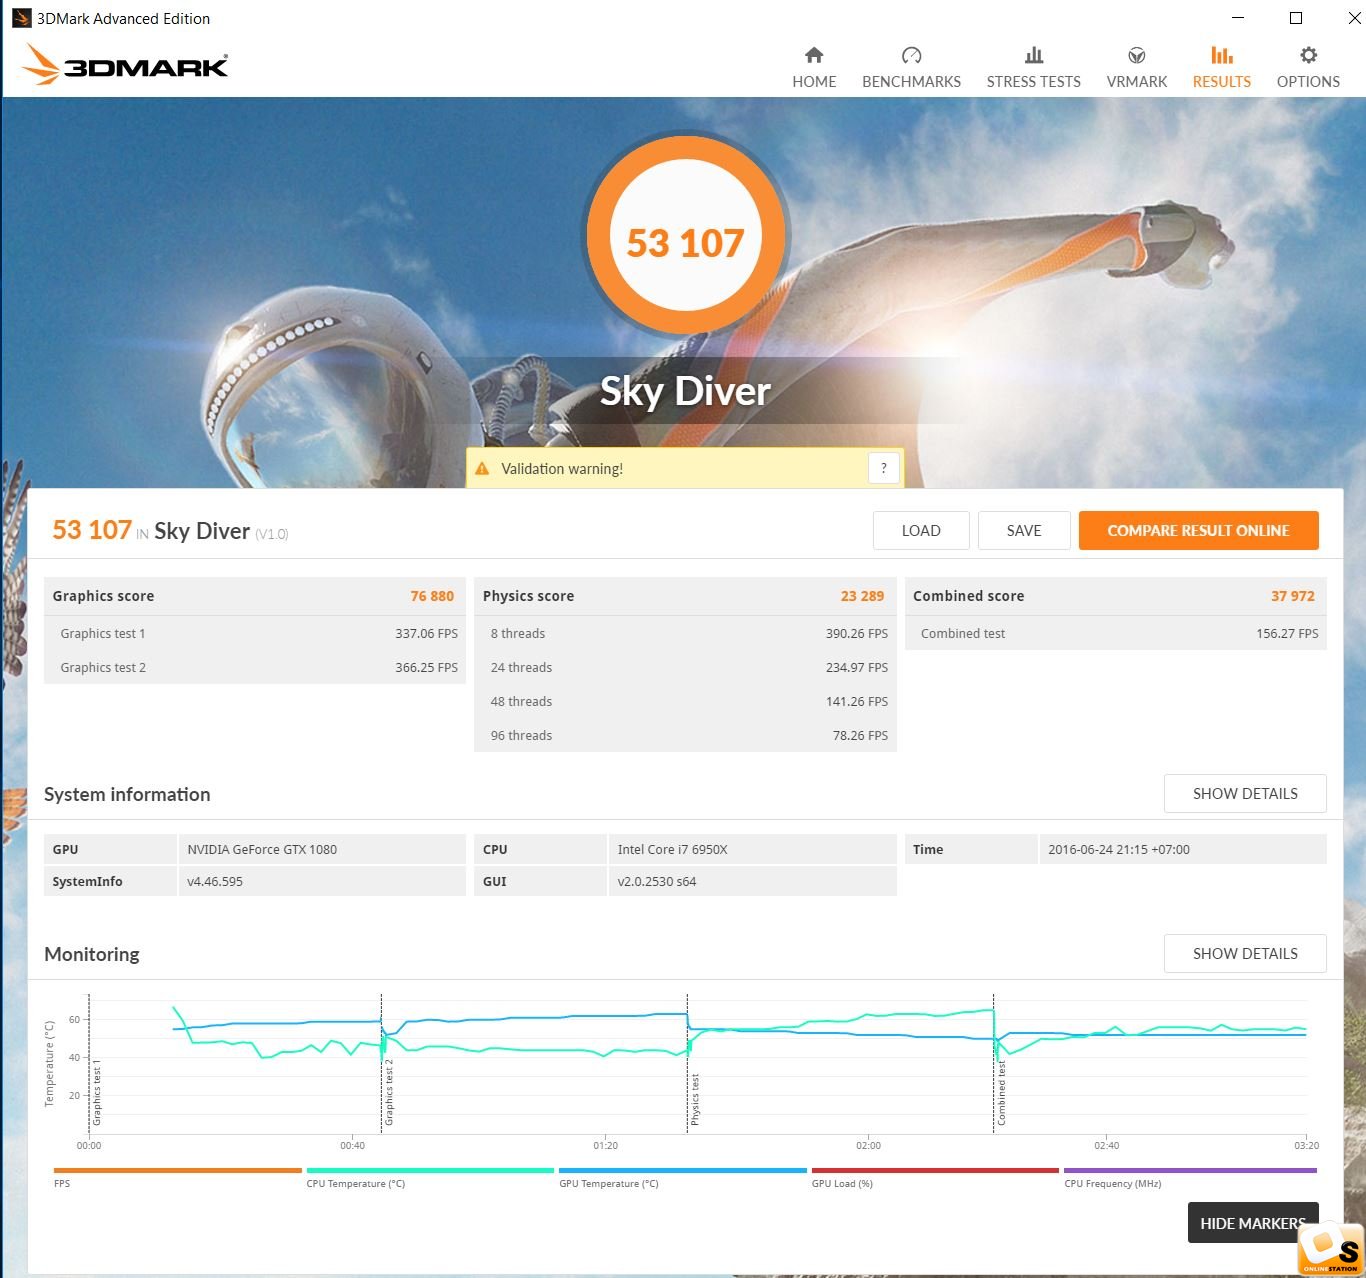Click the Results bars icon
The image size is (1366, 1278).
(x=1222, y=55)
